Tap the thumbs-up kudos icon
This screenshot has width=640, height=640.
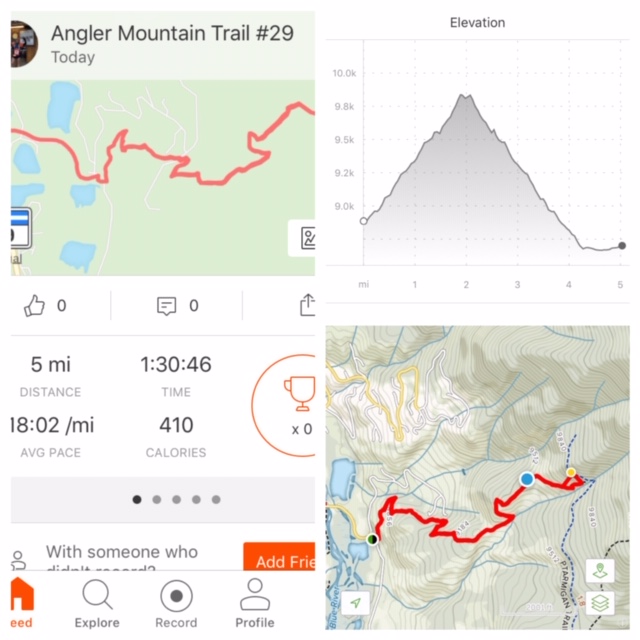click(34, 306)
